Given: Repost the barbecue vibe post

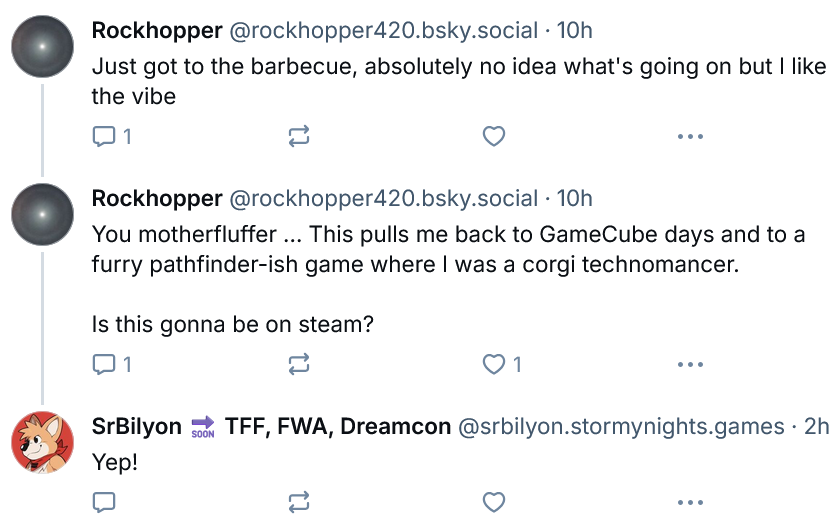Looking at the screenshot, I should [298, 137].
